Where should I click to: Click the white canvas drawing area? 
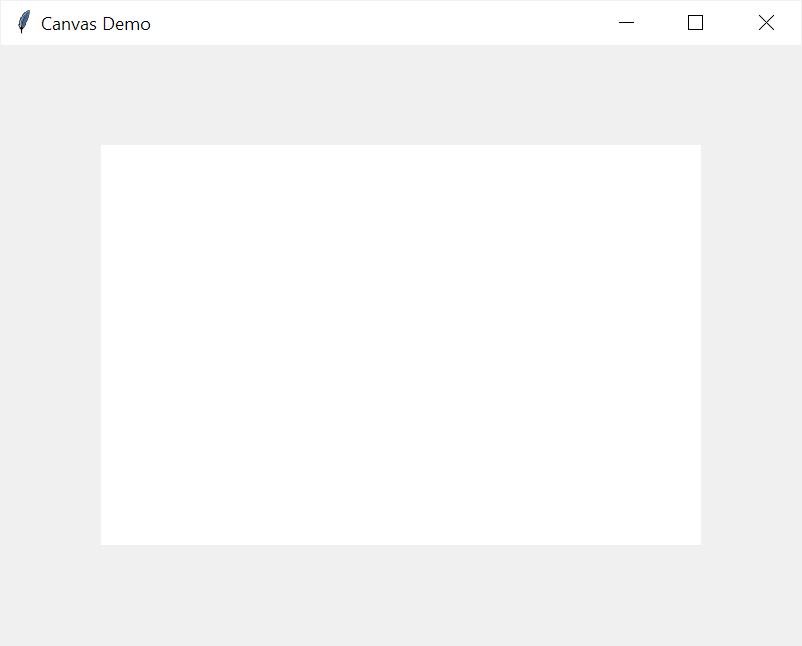pyautogui.click(x=400, y=345)
